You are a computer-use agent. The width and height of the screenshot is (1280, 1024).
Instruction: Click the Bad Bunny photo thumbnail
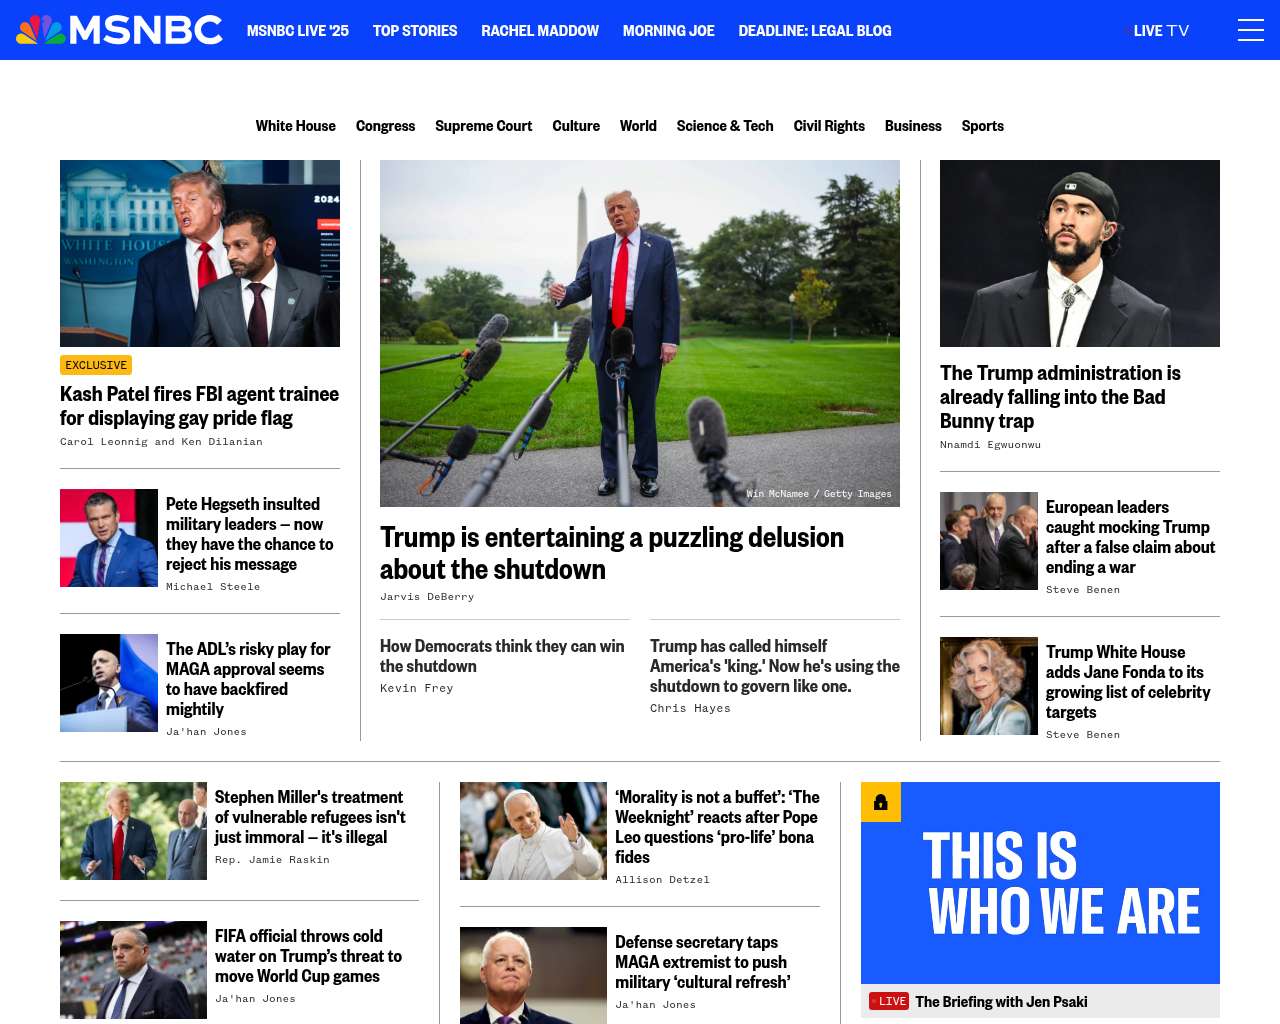point(1080,253)
